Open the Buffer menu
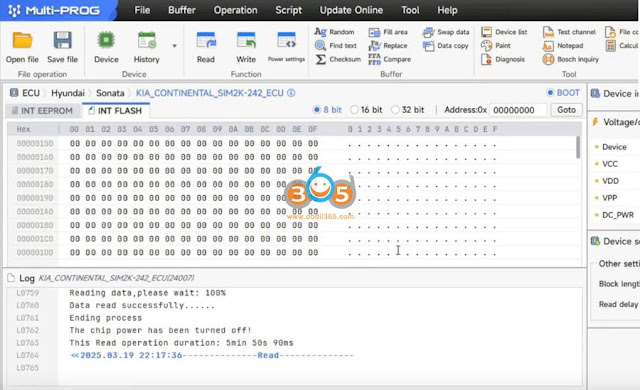The width and height of the screenshot is (640, 390). click(182, 10)
